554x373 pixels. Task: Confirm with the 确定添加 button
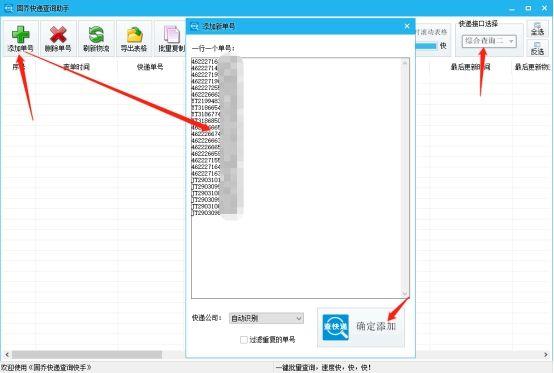(x=361, y=327)
